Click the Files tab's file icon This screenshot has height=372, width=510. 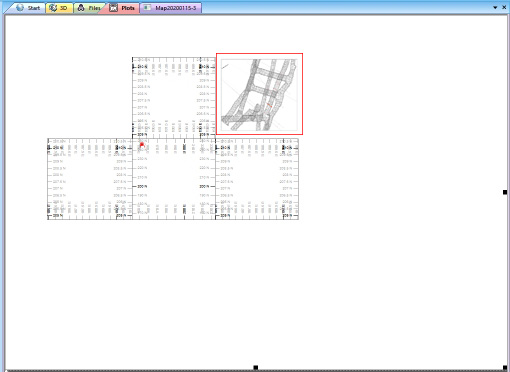tap(81, 8)
